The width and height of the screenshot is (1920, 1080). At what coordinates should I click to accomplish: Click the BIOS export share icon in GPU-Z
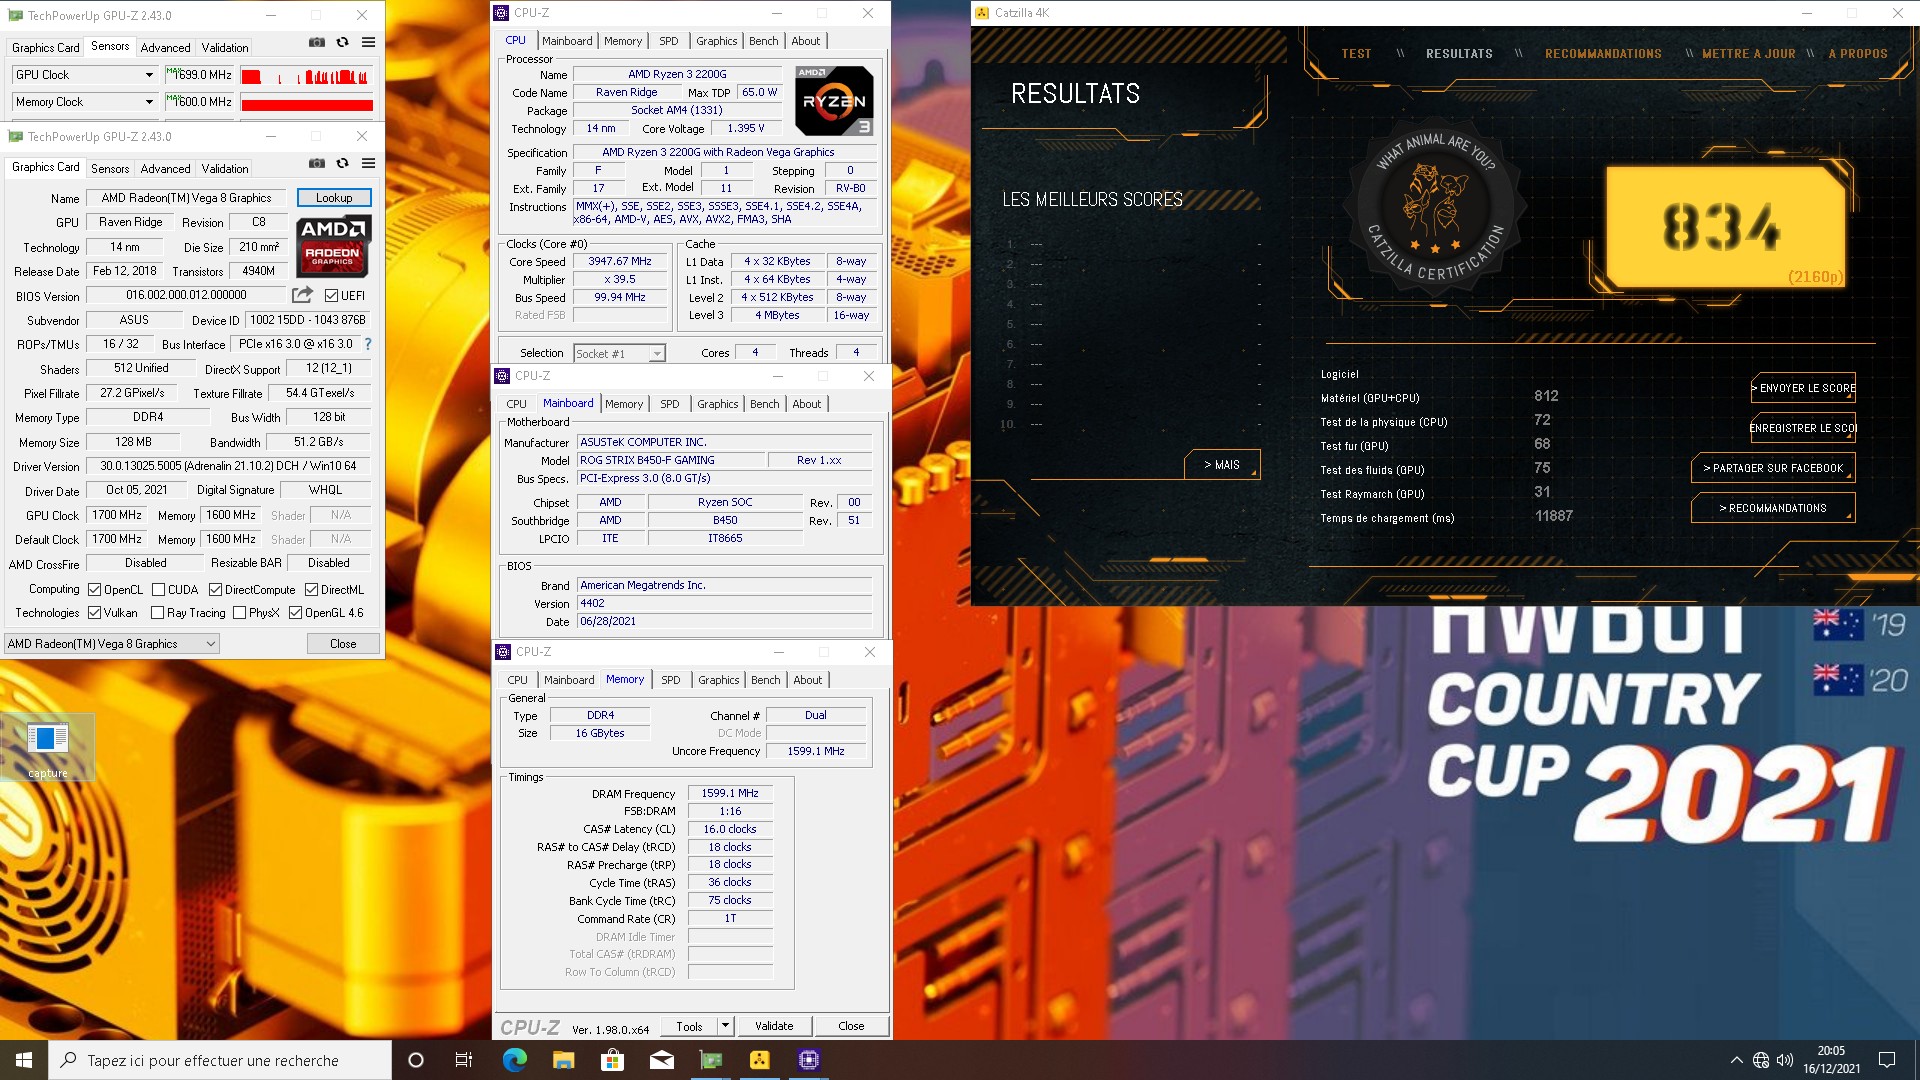302,295
